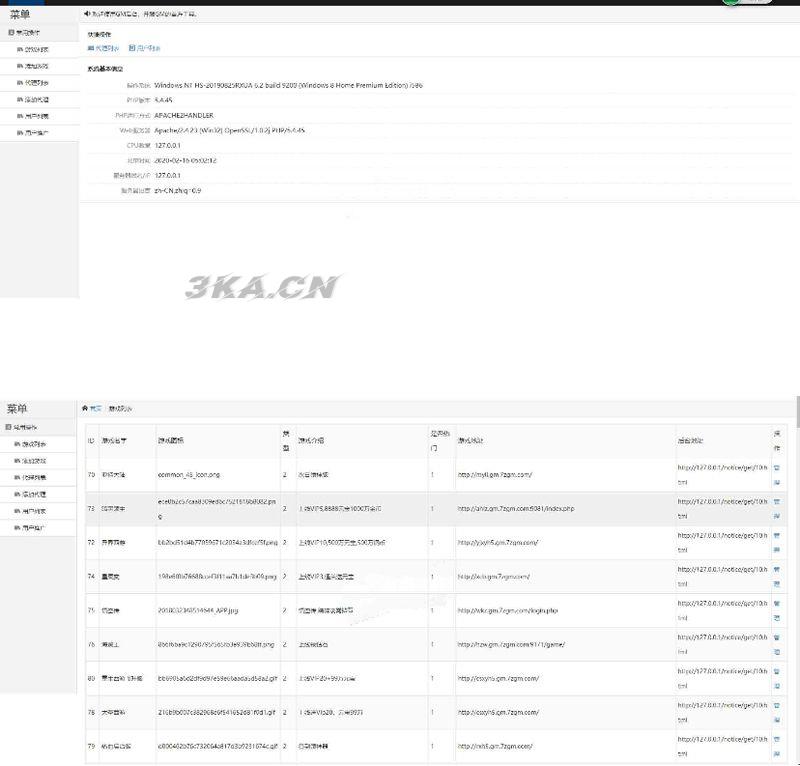Click the delete icon for game ID 70
The image size is (800, 766).
point(777,466)
